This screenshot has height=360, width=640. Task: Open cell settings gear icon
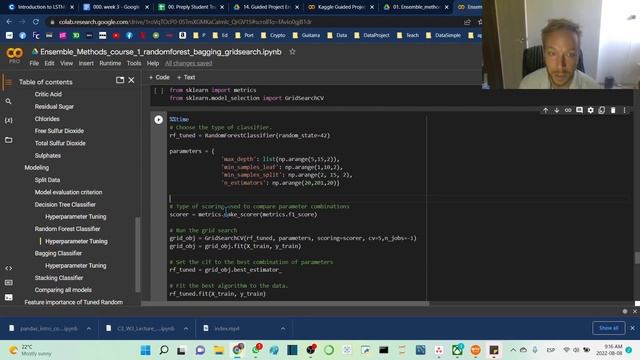[591, 110]
